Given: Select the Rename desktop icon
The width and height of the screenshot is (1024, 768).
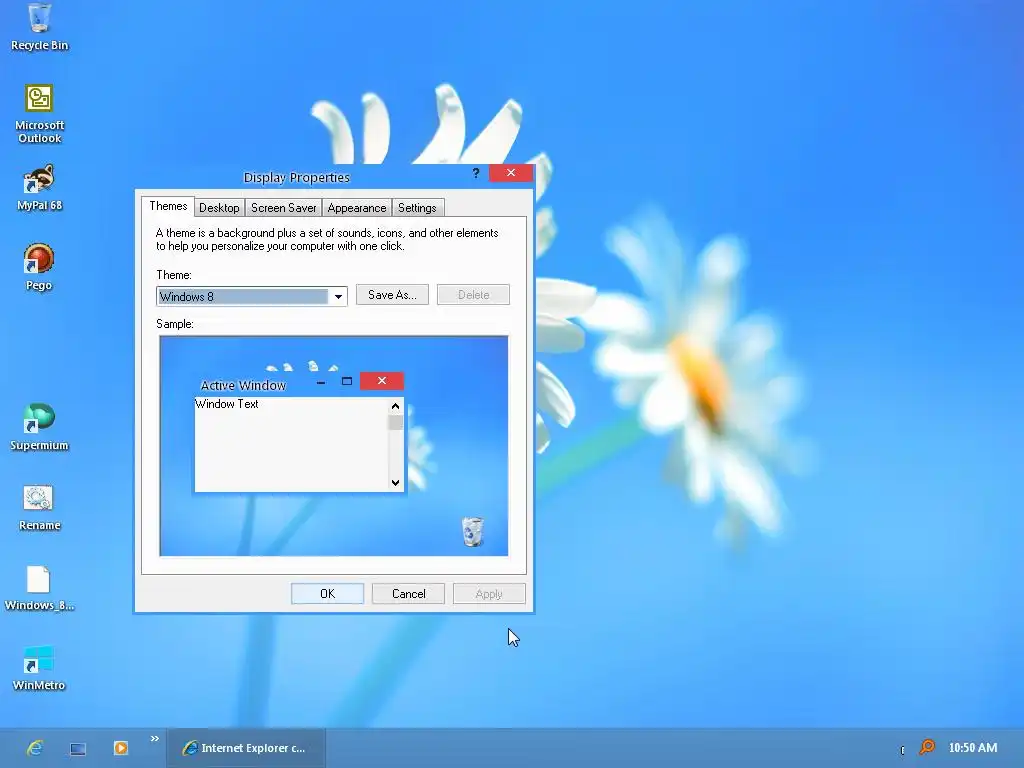Looking at the screenshot, I should tap(39, 507).
